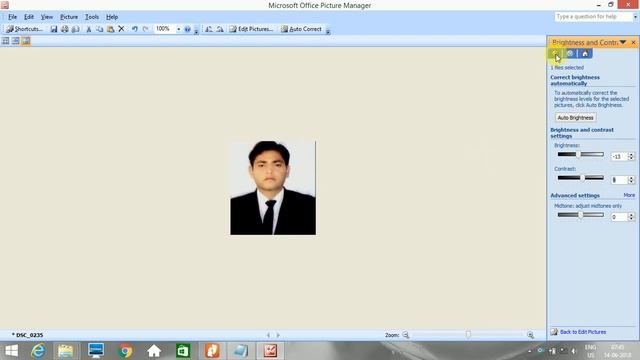Click the zoom percentage 100% field
Screen dimensions: 640x360
click(164, 29)
